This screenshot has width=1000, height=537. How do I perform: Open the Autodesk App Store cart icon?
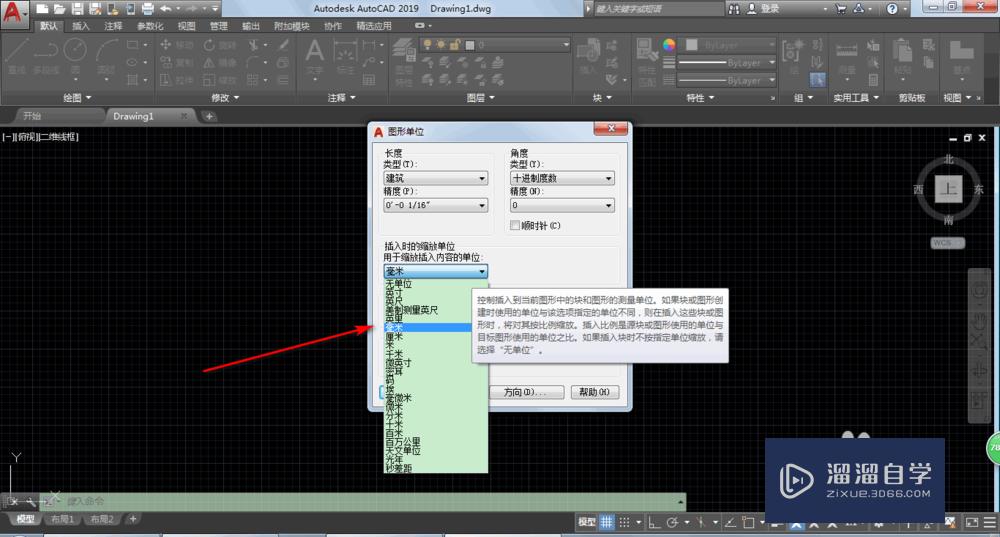click(x=841, y=9)
